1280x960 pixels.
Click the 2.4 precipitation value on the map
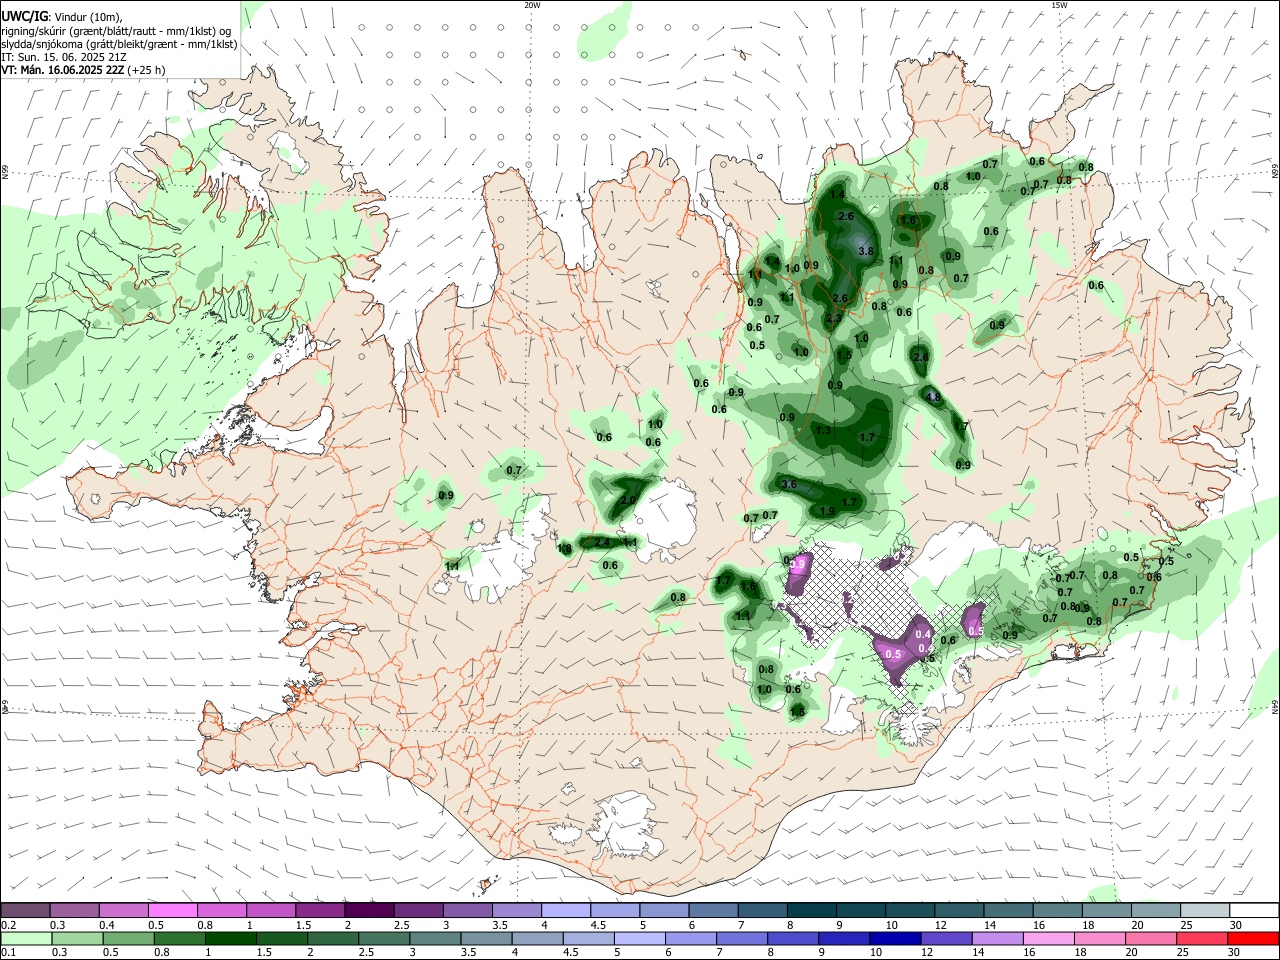click(x=602, y=543)
